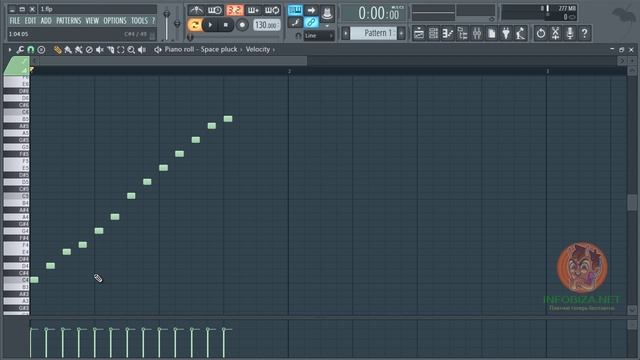Click the desk lamp icon in toolbar
Image resolution: width=640 pixels, height=360 pixels.
[520, 33]
